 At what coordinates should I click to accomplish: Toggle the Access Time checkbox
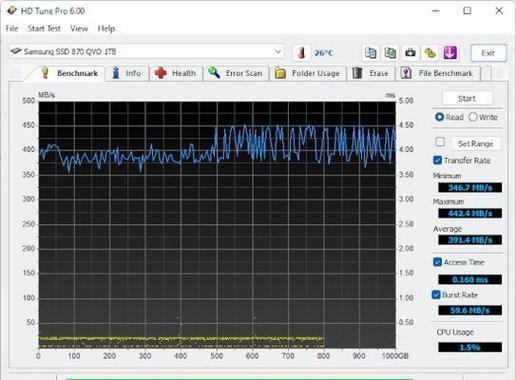pyautogui.click(x=437, y=262)
